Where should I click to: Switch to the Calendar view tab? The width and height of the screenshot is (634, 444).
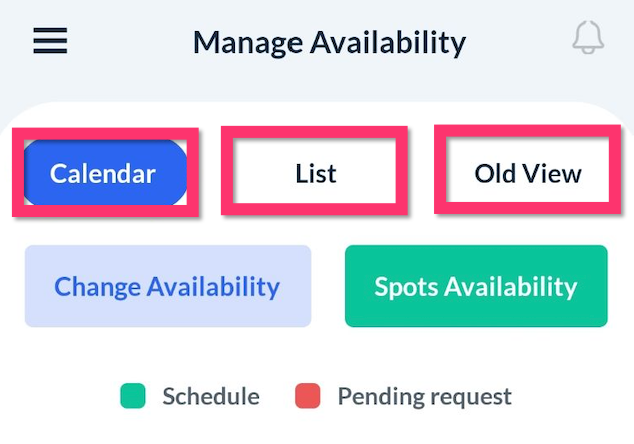[x=104, y=174]
